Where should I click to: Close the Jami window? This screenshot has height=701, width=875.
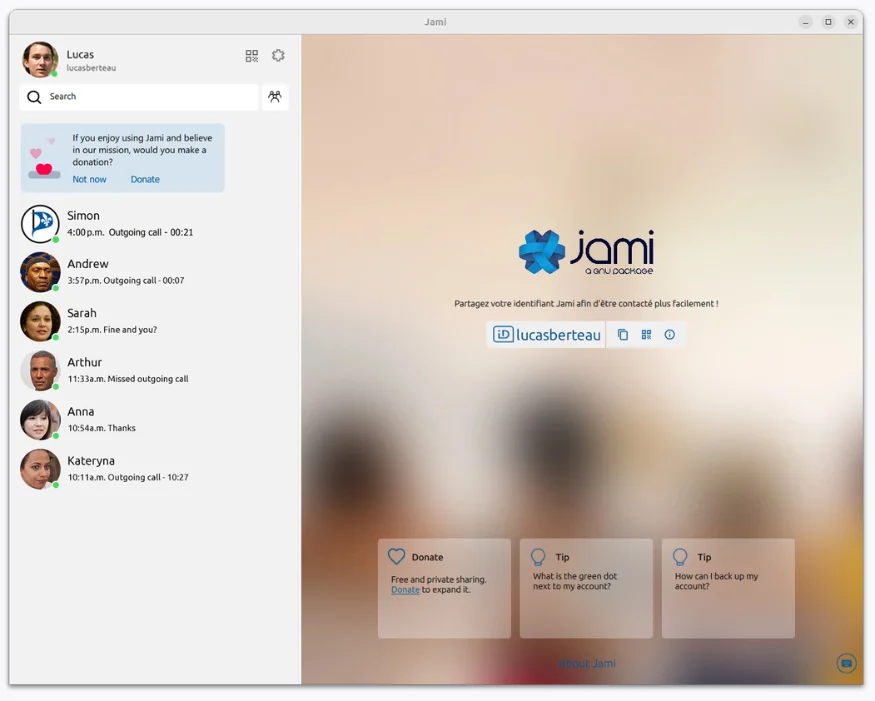click(850, 22)
